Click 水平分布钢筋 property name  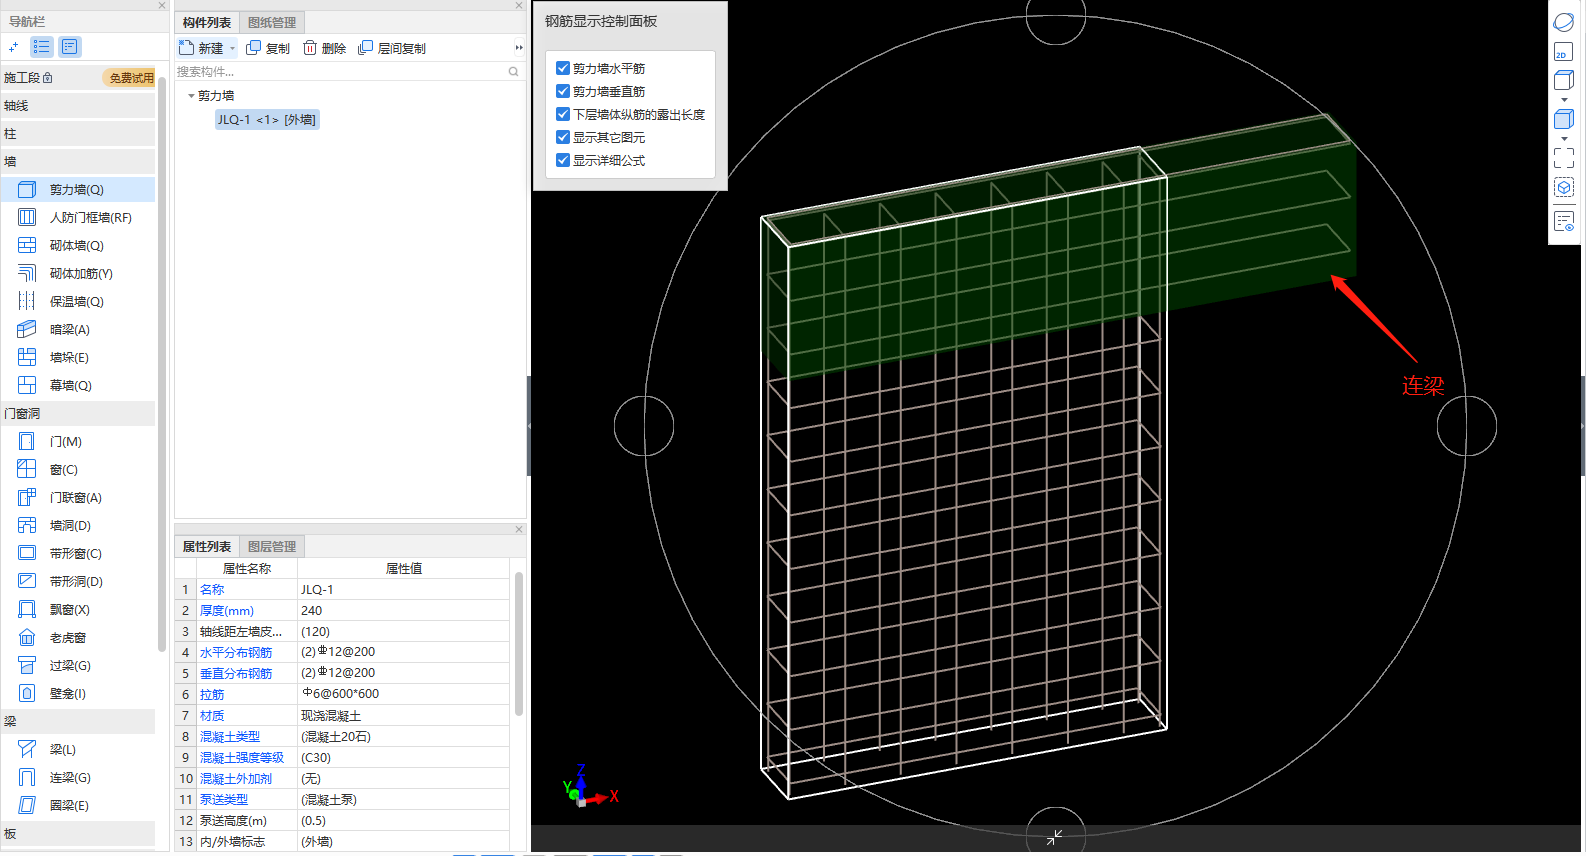[x=236, y=652]
